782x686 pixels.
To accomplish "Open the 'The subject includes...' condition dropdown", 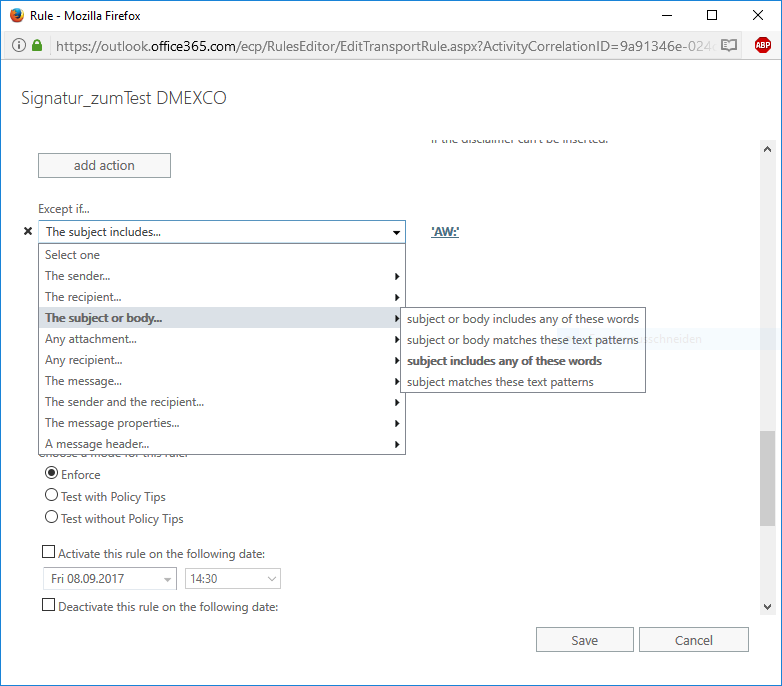I will click(222, 232).
